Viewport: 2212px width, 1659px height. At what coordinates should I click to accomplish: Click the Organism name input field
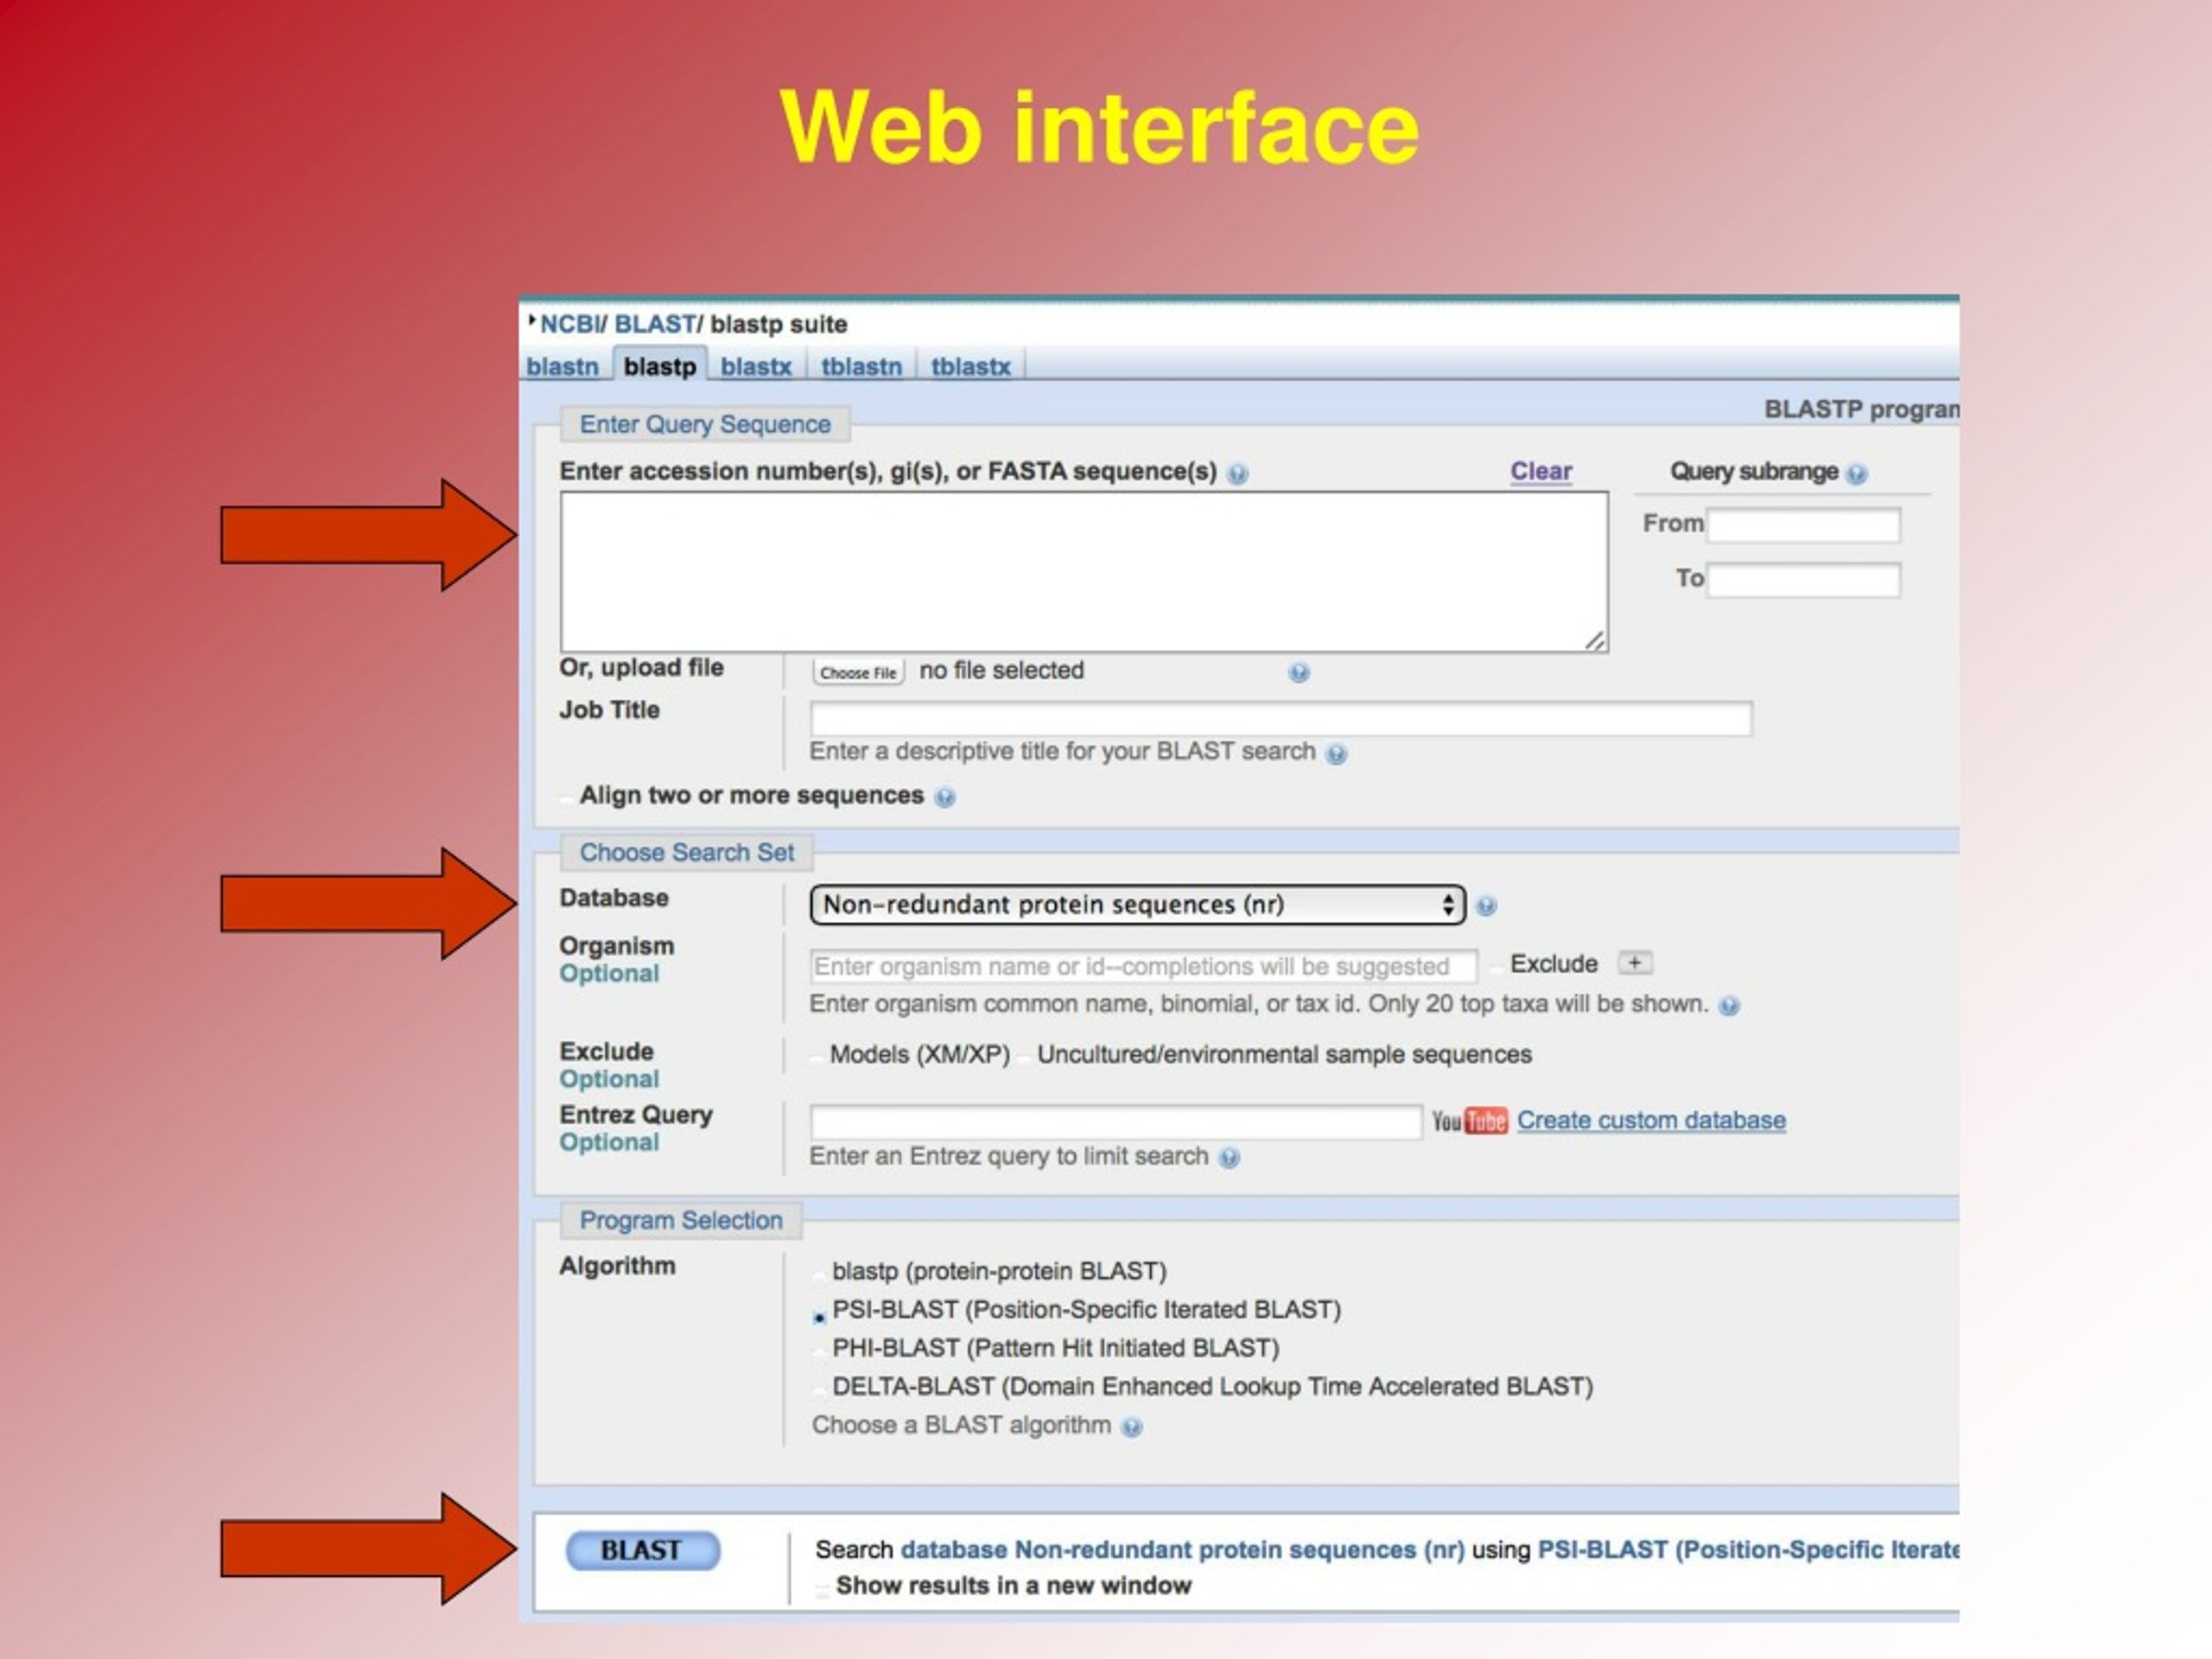click(1144, 966)
